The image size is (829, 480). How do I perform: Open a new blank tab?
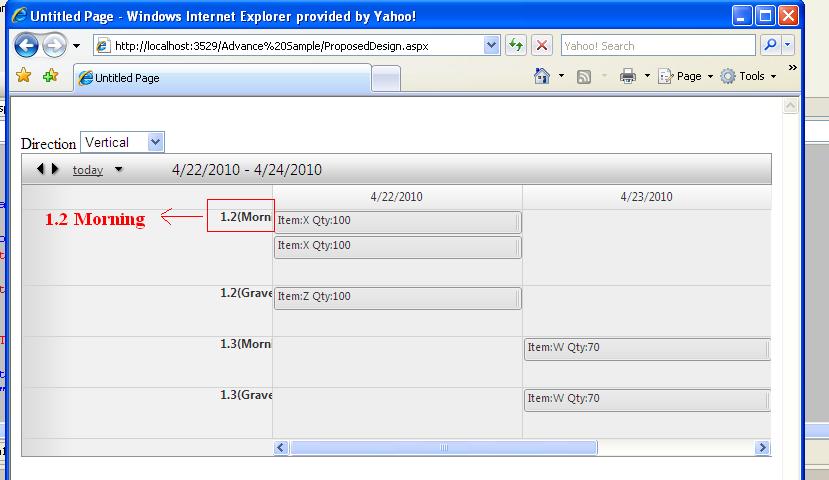pos(386,79)
